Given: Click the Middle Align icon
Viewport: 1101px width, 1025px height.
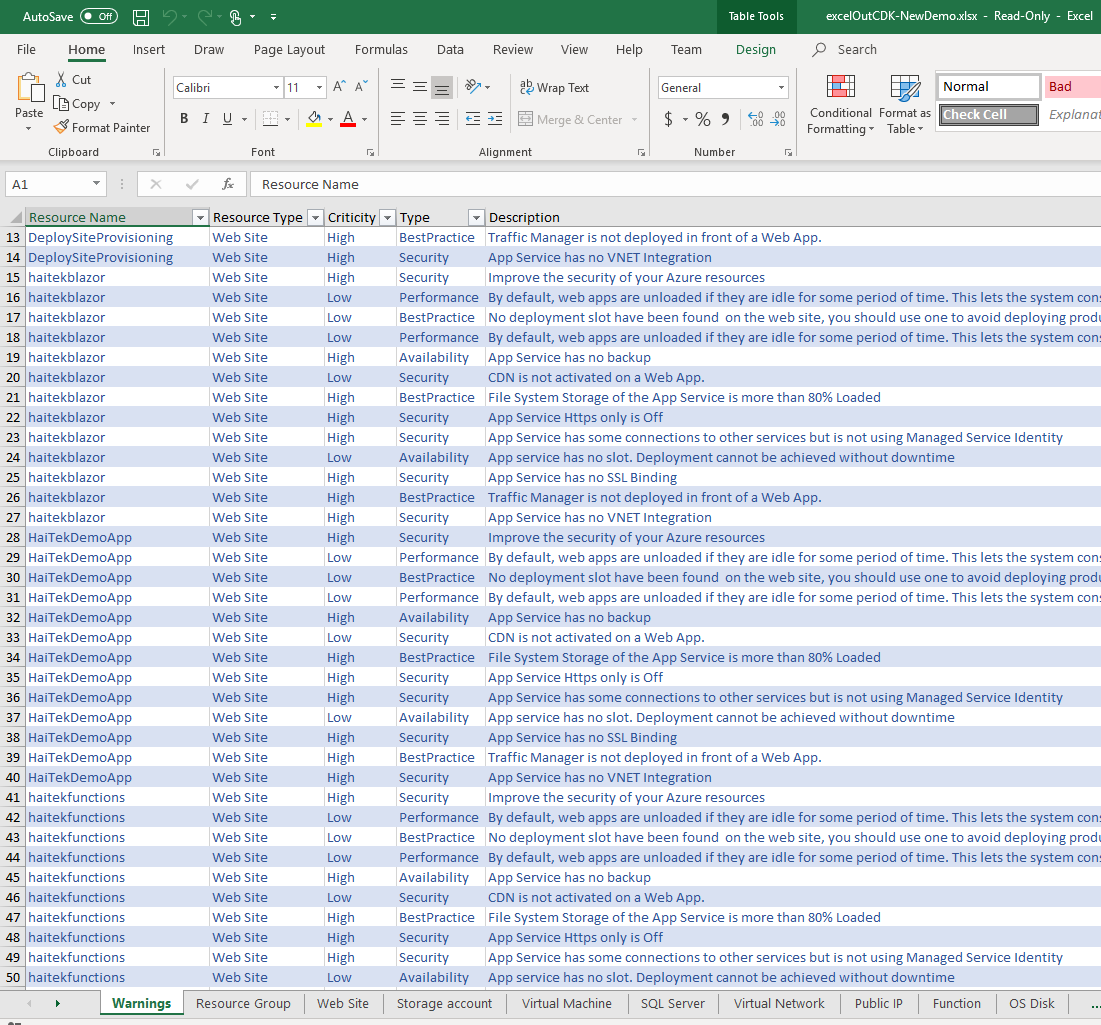Looking at the screenshot, I should [x=420, y=87].
